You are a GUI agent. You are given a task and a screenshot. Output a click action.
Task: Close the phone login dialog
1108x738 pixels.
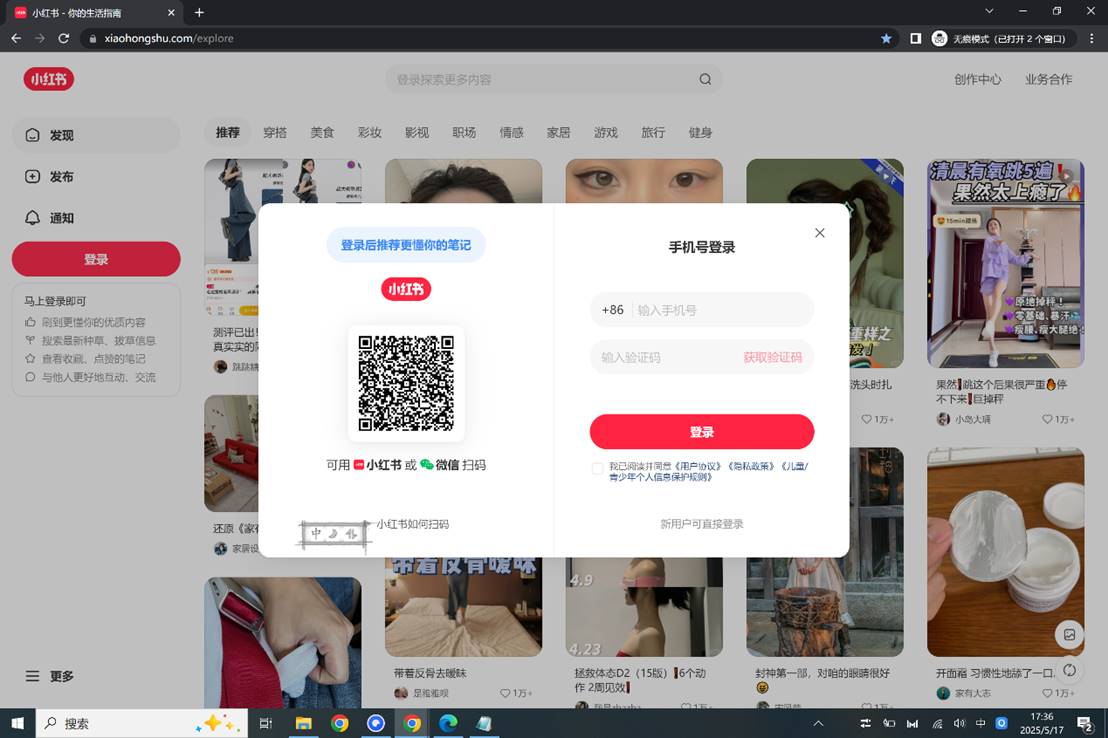coord(820,233)
